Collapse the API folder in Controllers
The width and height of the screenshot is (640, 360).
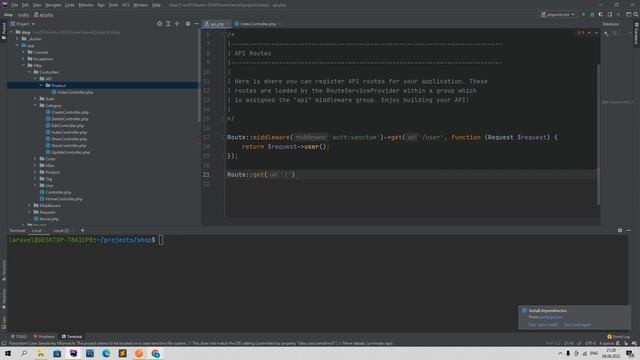point(36,79)
